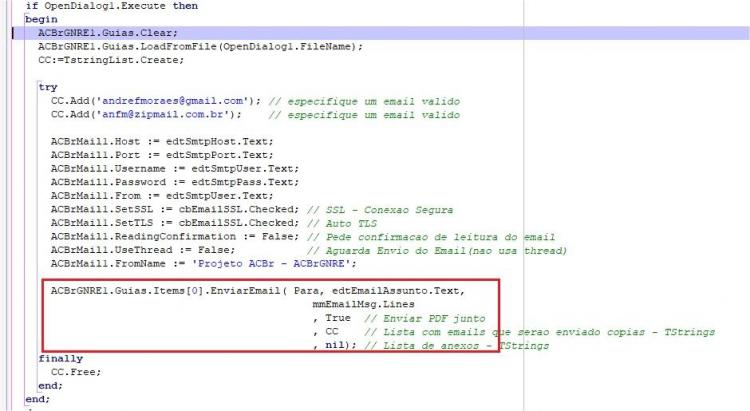The height and width of the screenshot is (411, 750).
Task: Click the 'Aguarda Envio do Email' comment
Action: [x=437, y=250]
